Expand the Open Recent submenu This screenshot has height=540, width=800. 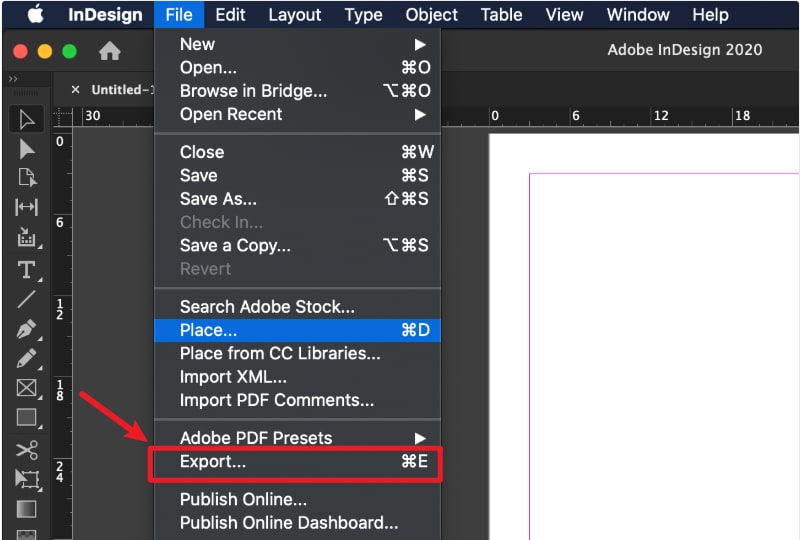[x=297, y=114]
